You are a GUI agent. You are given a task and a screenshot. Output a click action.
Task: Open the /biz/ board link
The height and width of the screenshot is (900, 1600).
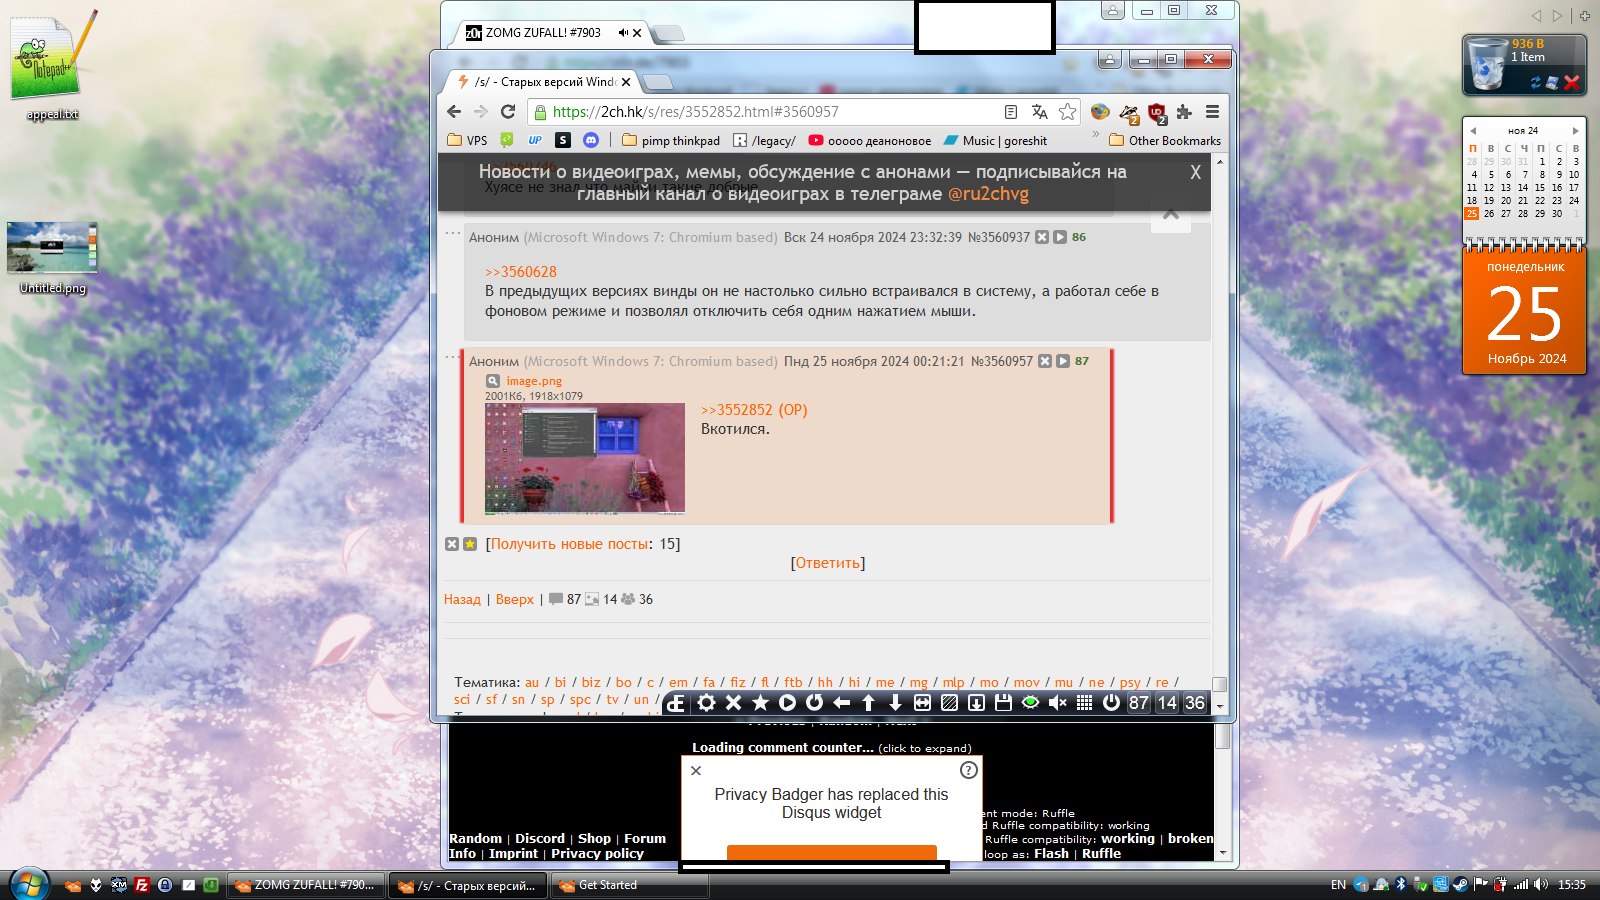[591, 682]
